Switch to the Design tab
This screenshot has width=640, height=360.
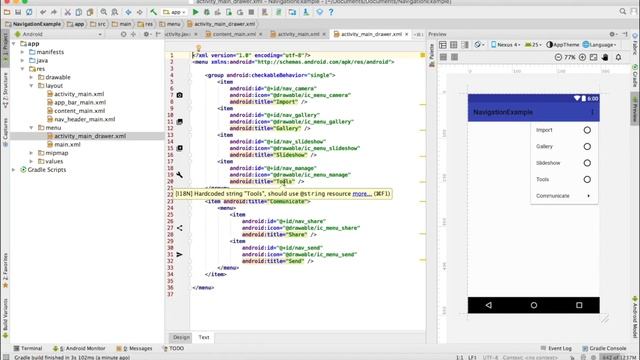tap(181, 337)
